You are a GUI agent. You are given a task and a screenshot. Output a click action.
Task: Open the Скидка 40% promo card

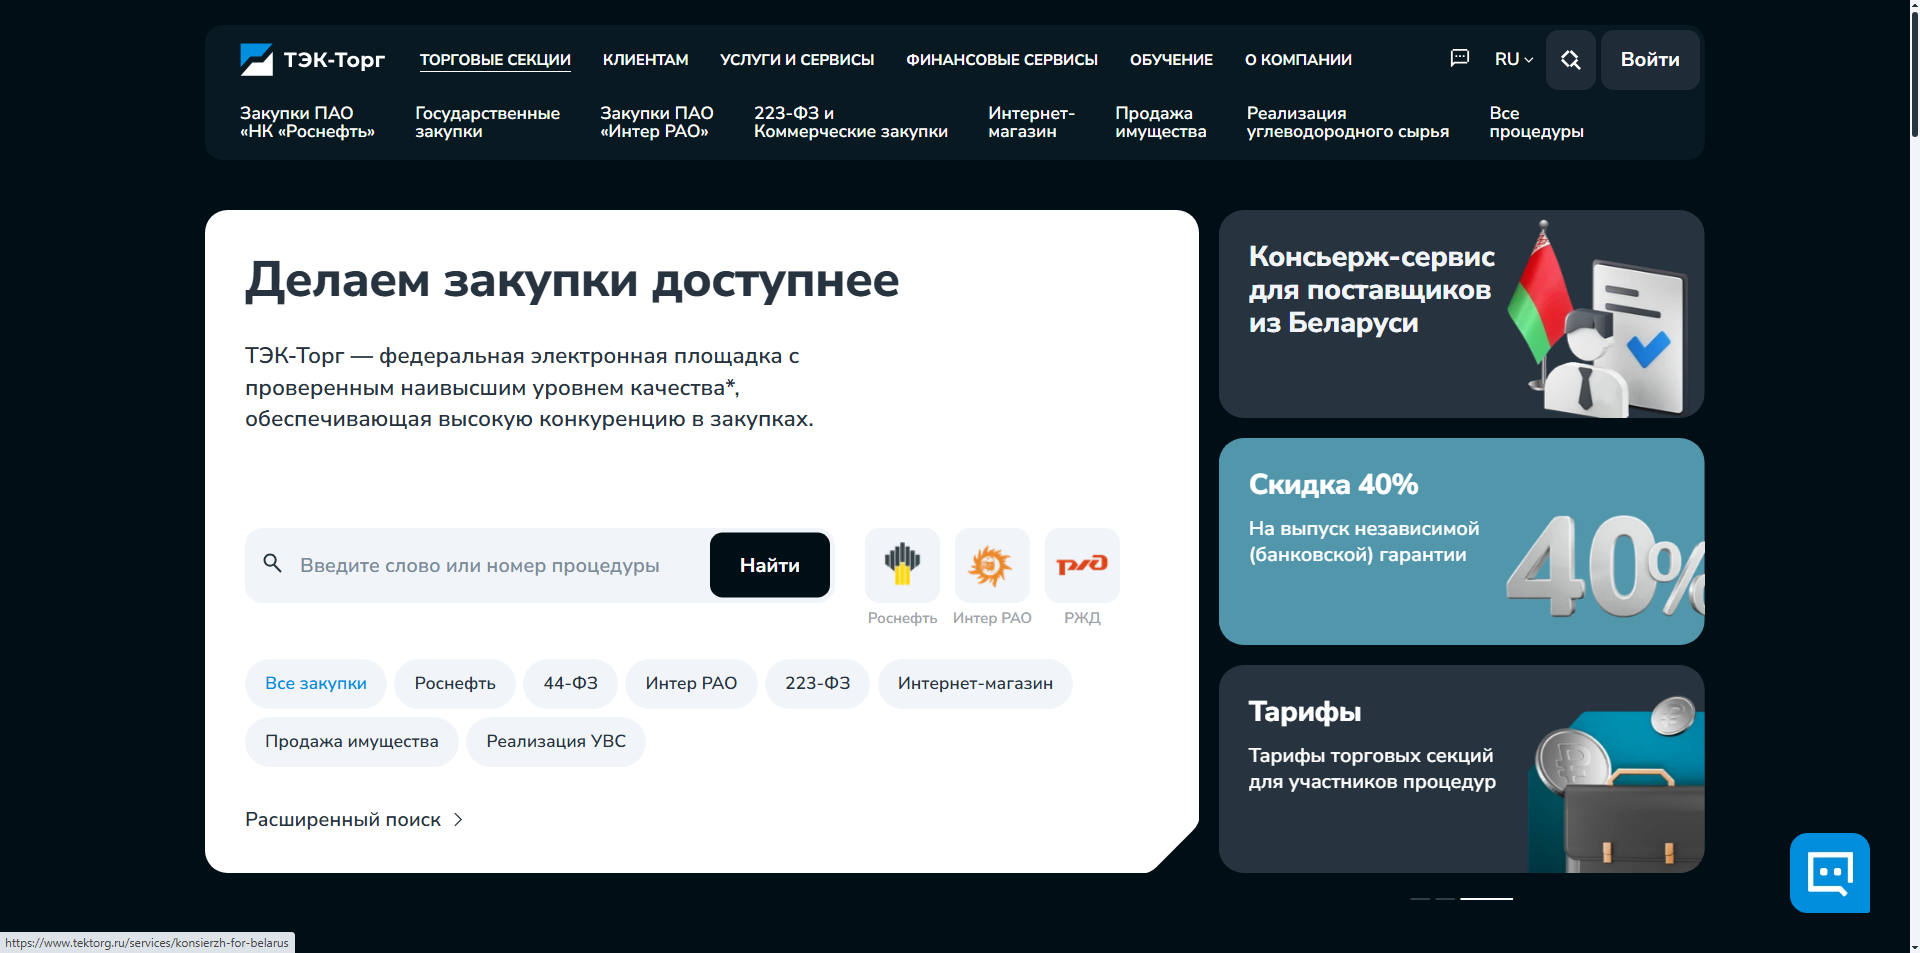point(1461,541)
